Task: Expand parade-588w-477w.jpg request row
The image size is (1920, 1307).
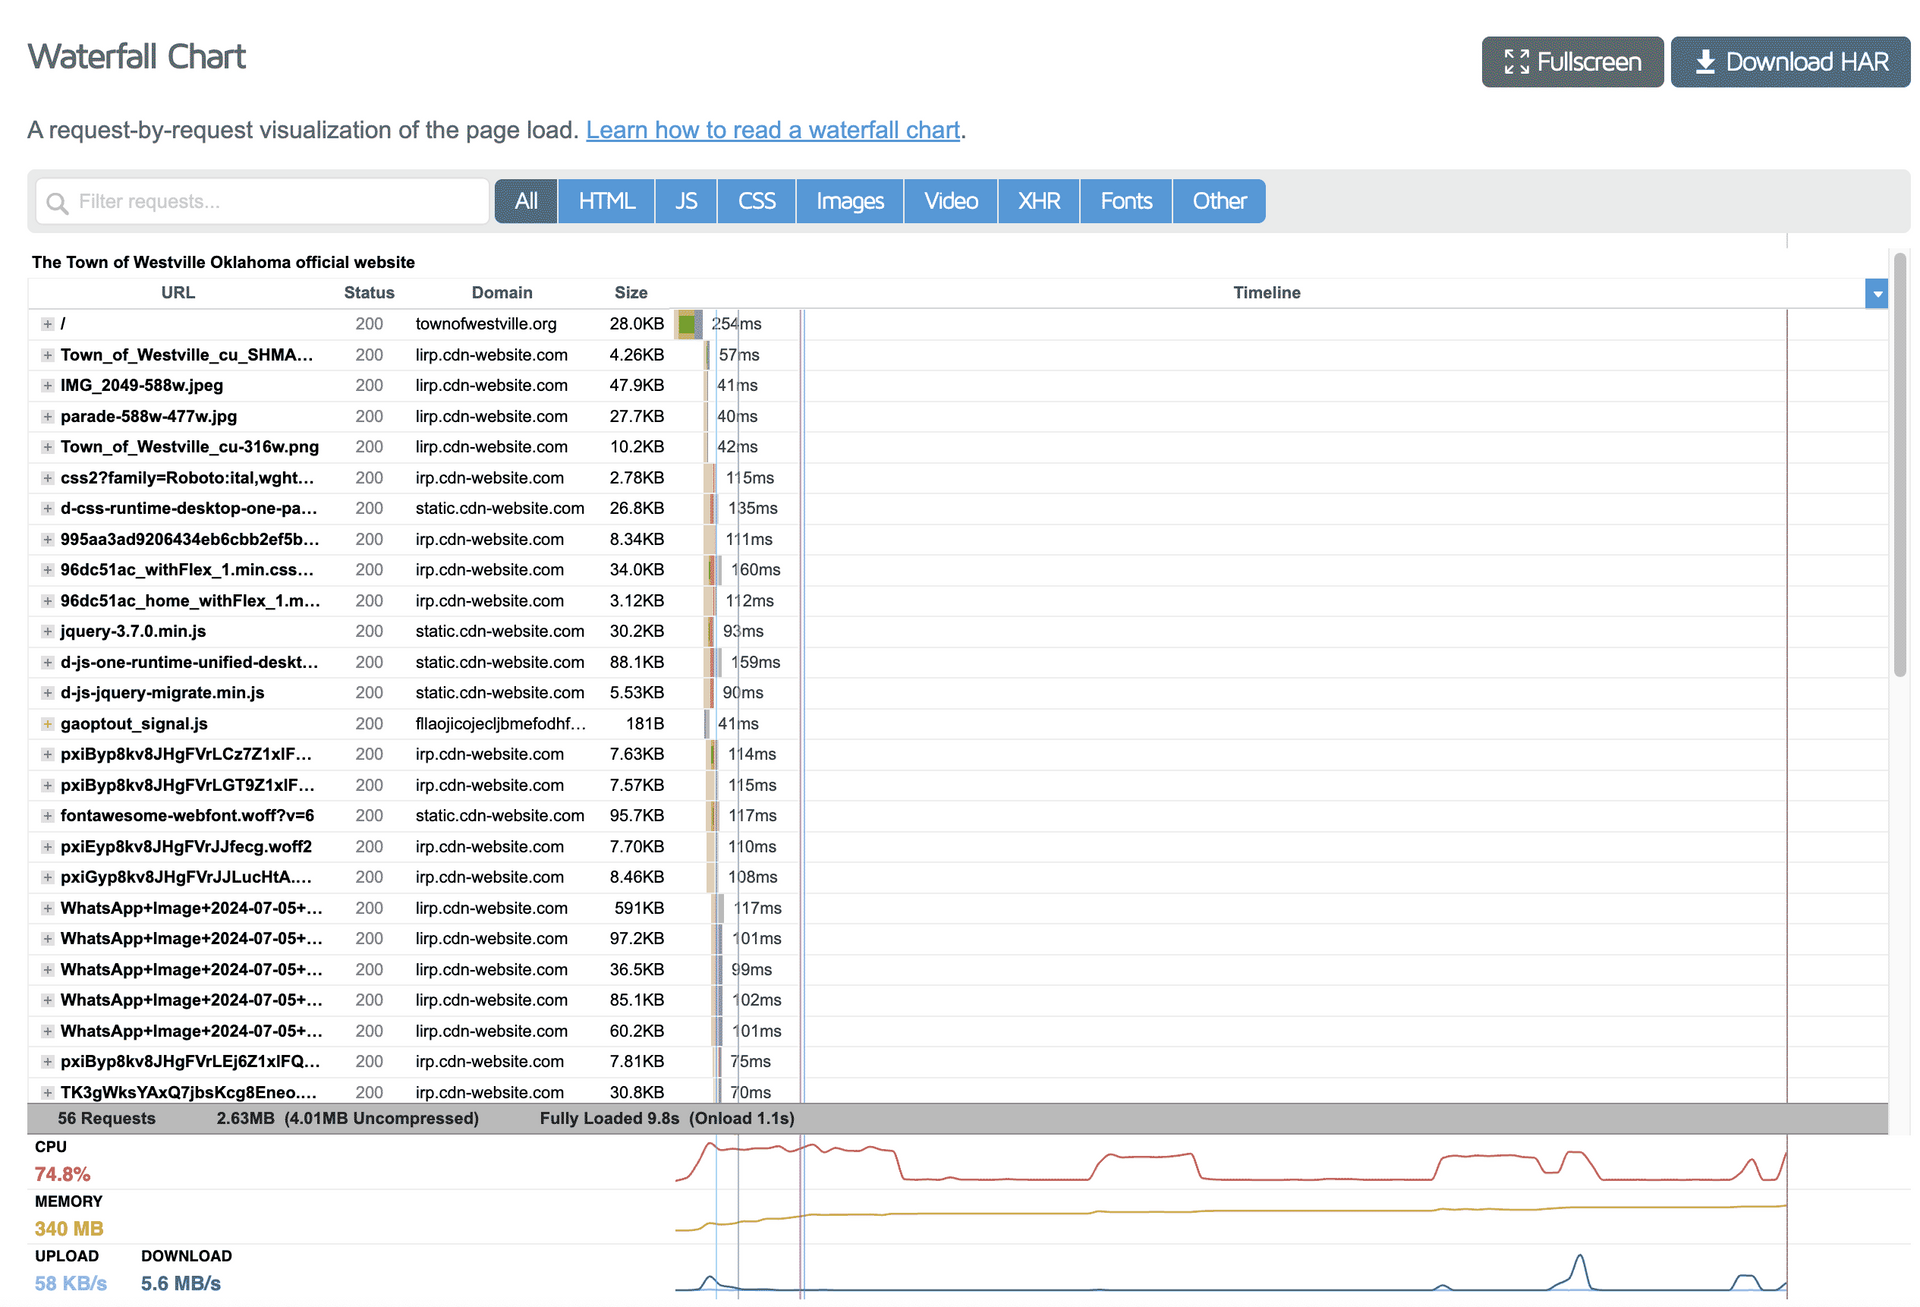Action: (x=47, y=417)
